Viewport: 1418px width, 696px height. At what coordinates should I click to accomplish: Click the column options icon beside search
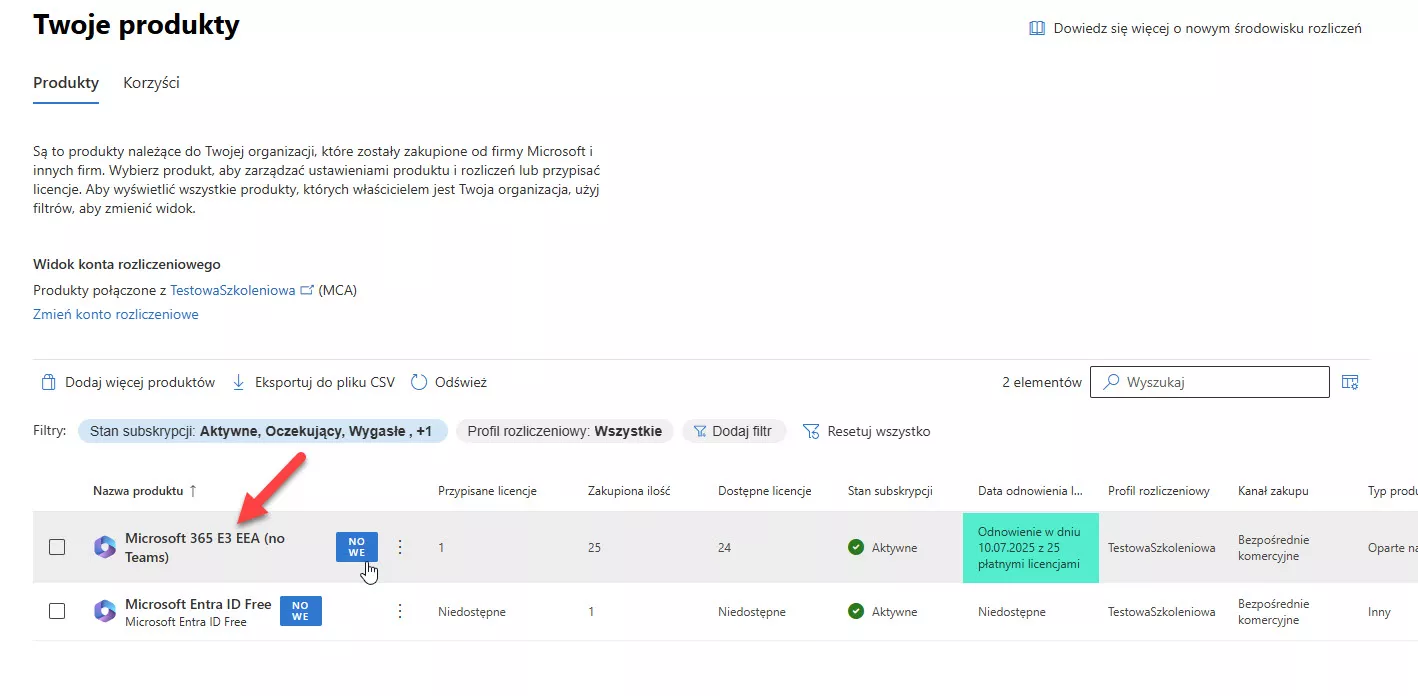coord(1350,382)
